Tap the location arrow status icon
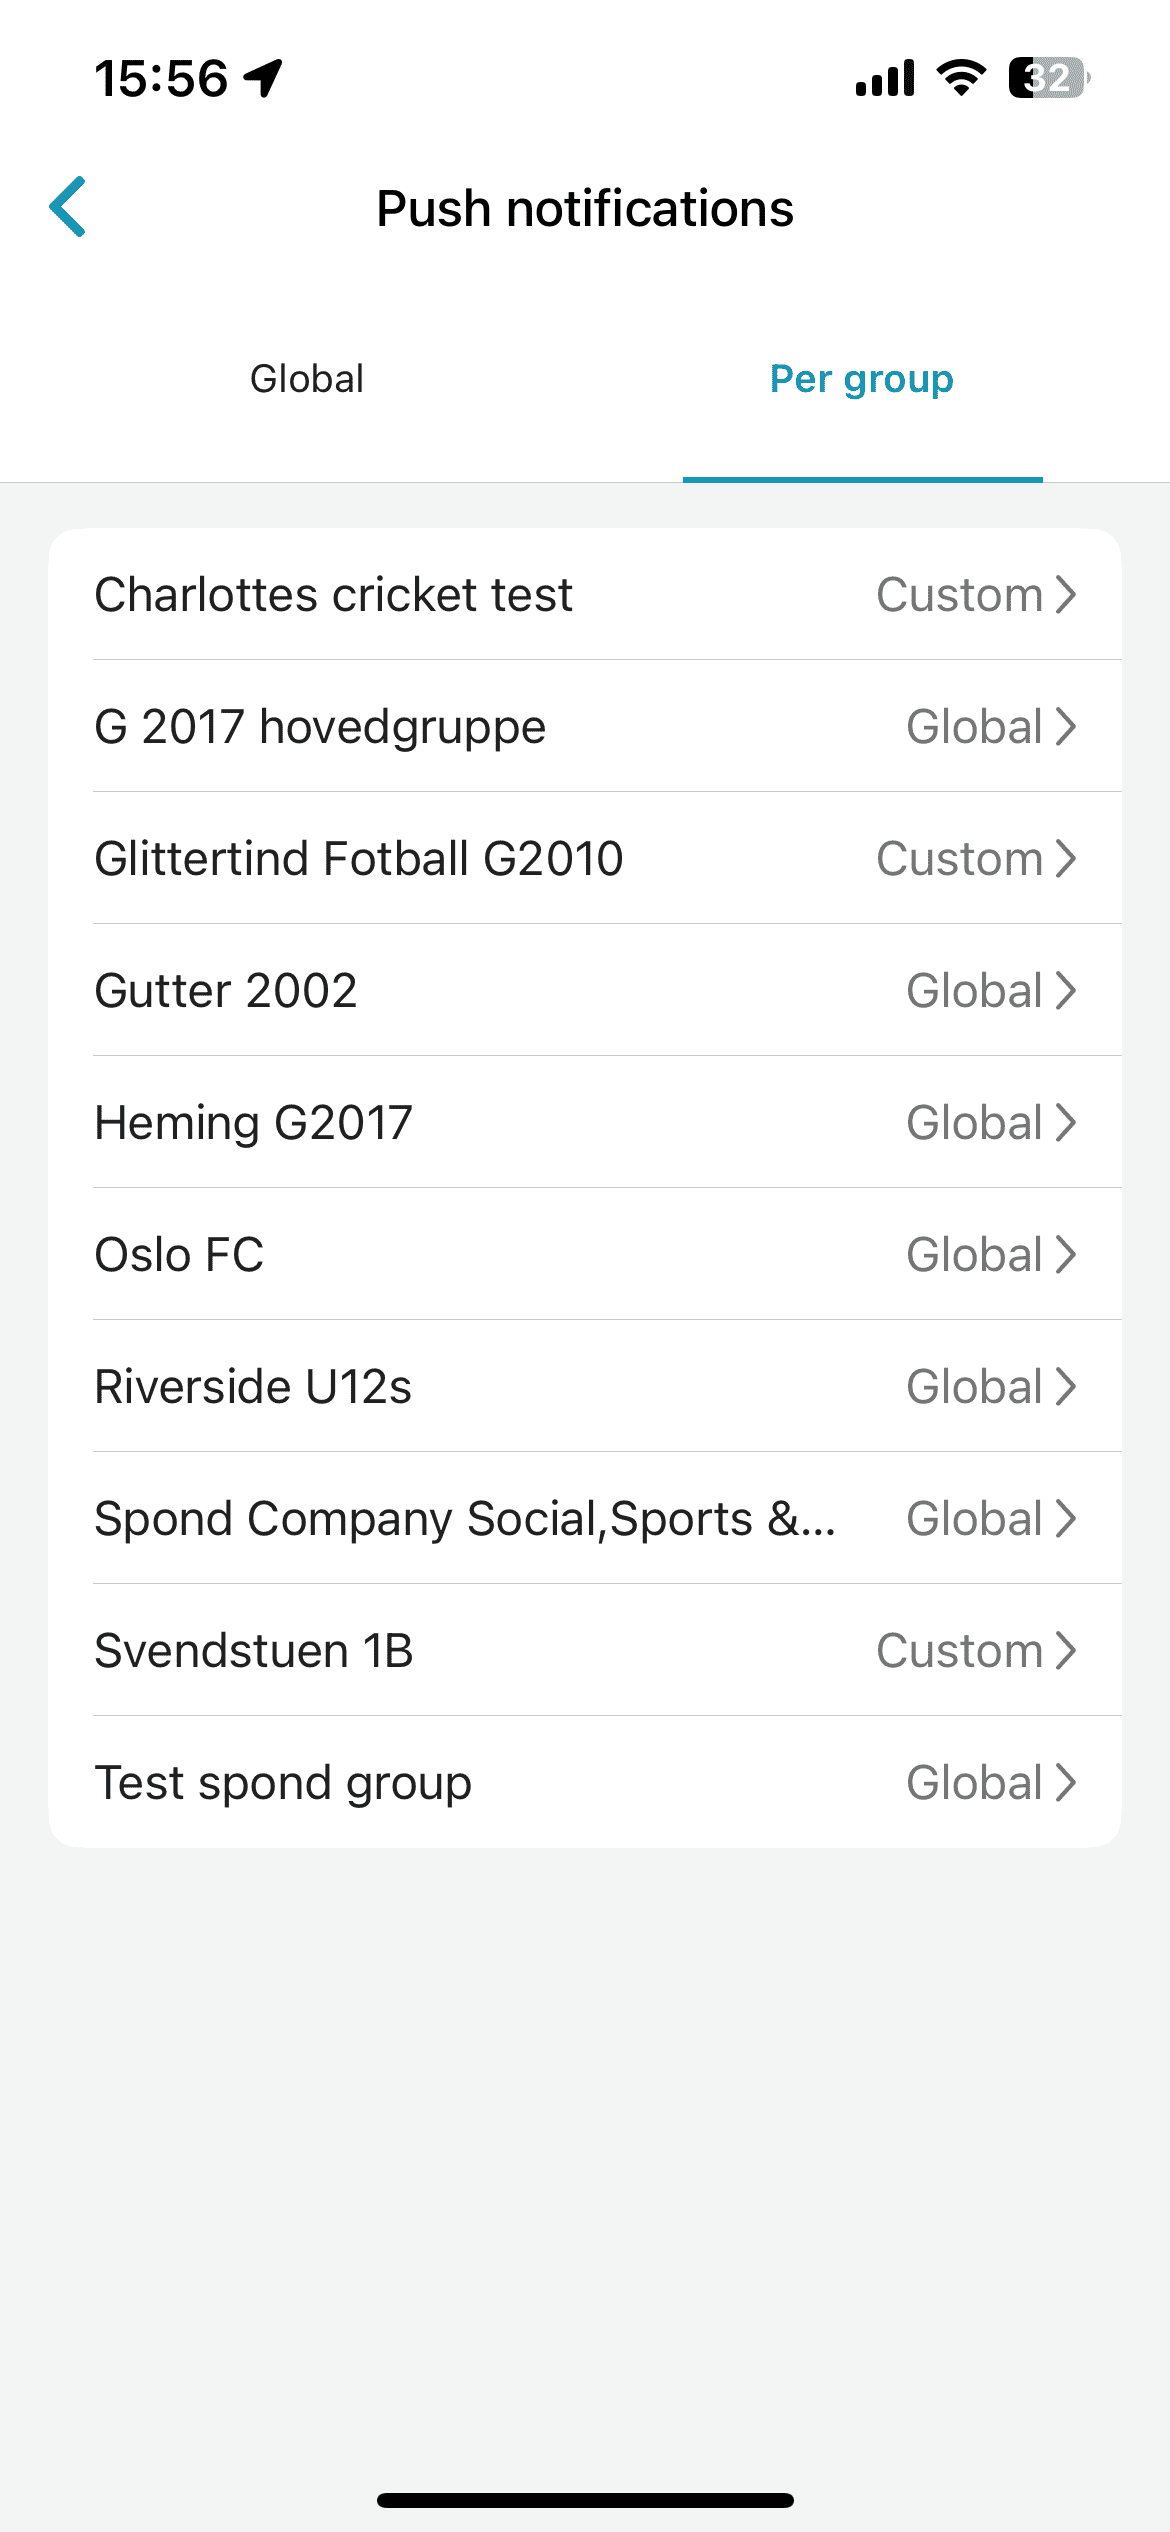The height and width of the screenshot is (2532, 1170). (x=264, y=78)
